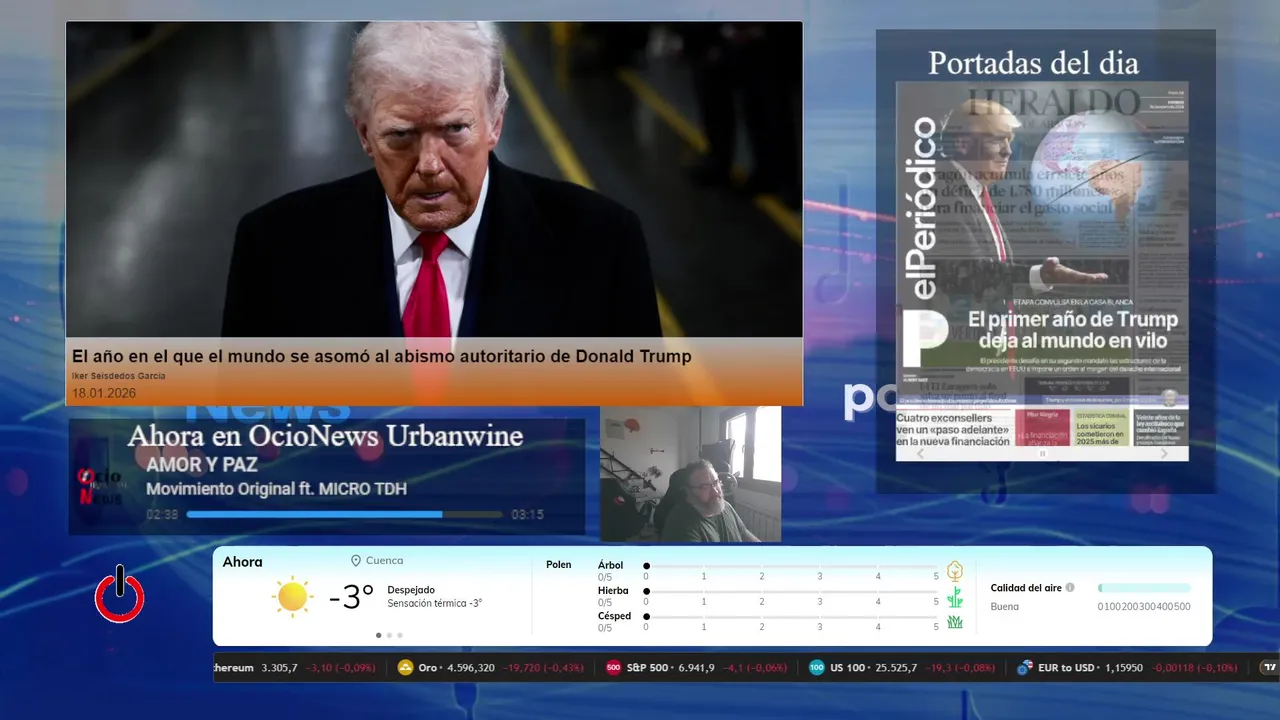Click the Ahora weather heading
The height and width of the screenshot is (720, 1280).
(242, 562)
